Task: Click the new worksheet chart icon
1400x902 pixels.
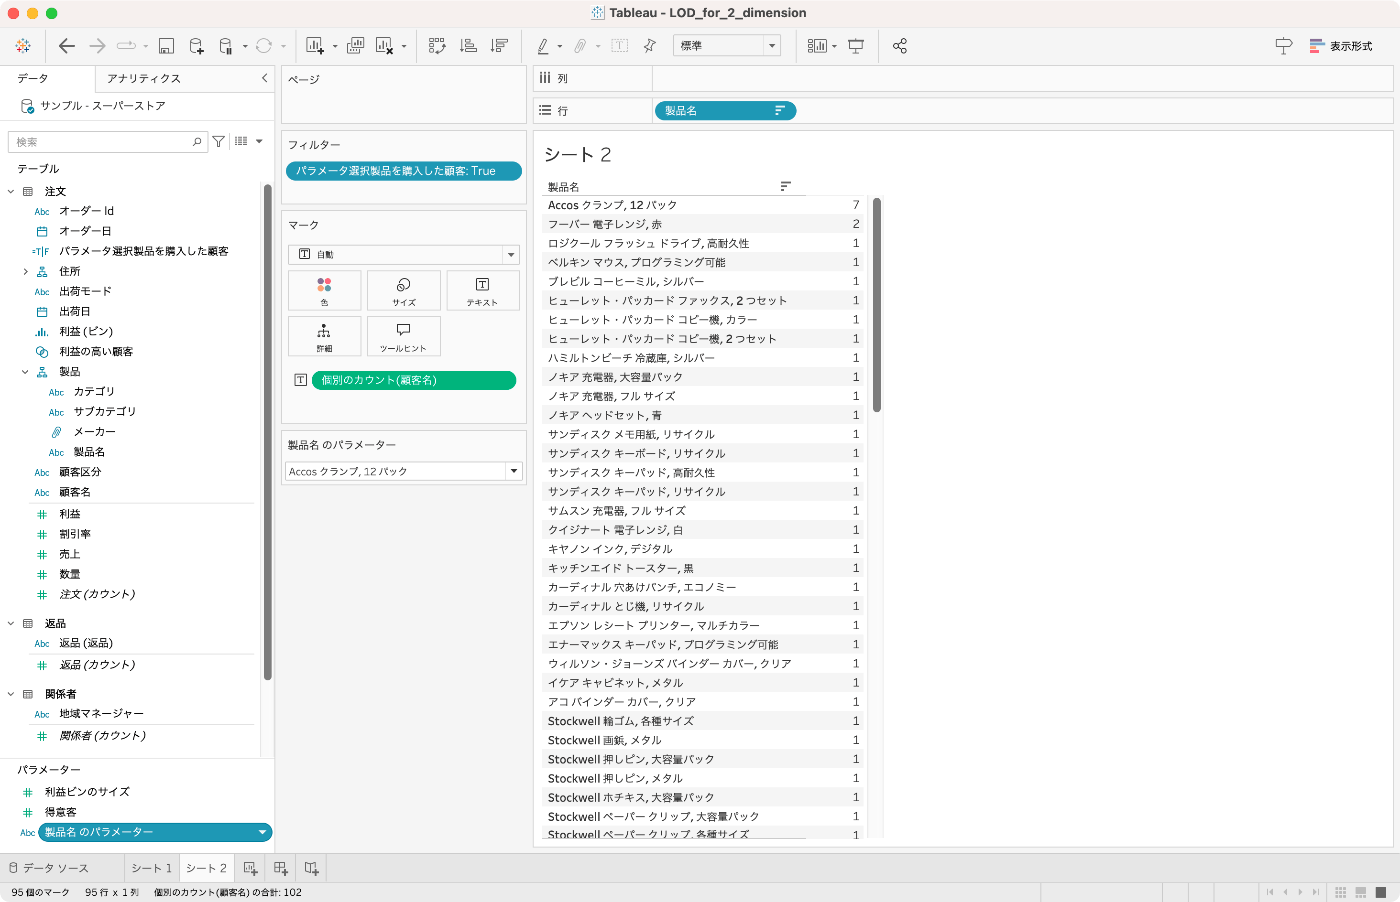Action: click(315, 46)
